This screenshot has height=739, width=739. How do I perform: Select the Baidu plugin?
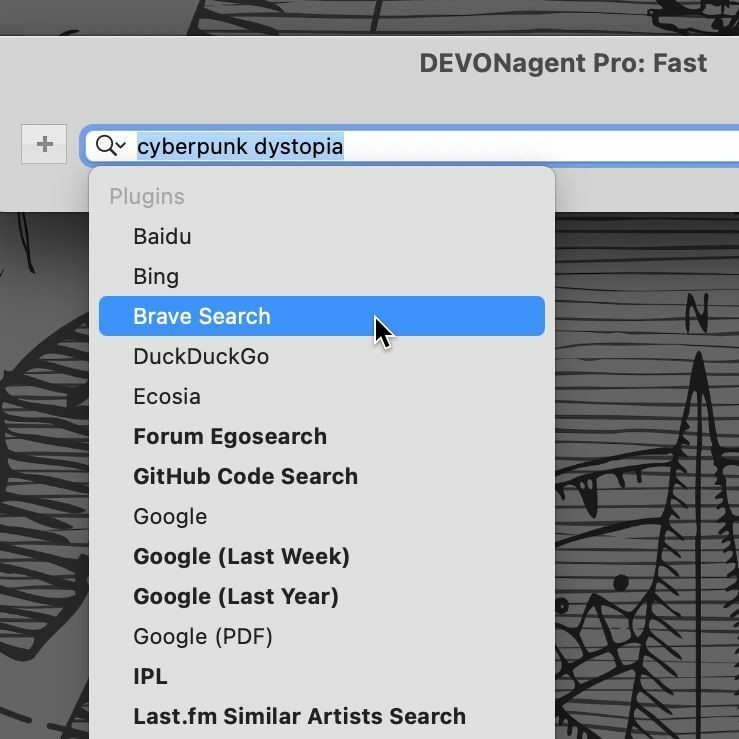pyautogui.click(x=322, y=236)
